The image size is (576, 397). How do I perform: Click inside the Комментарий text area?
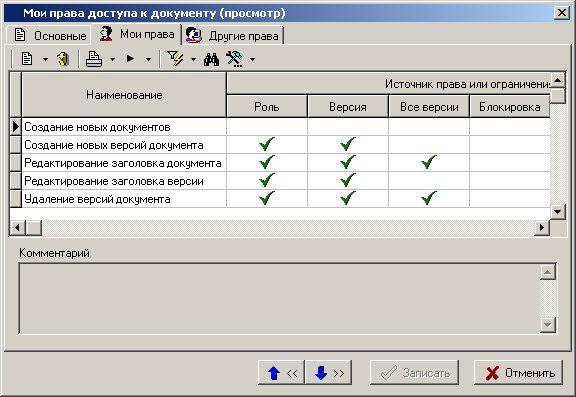pos(279,298)
